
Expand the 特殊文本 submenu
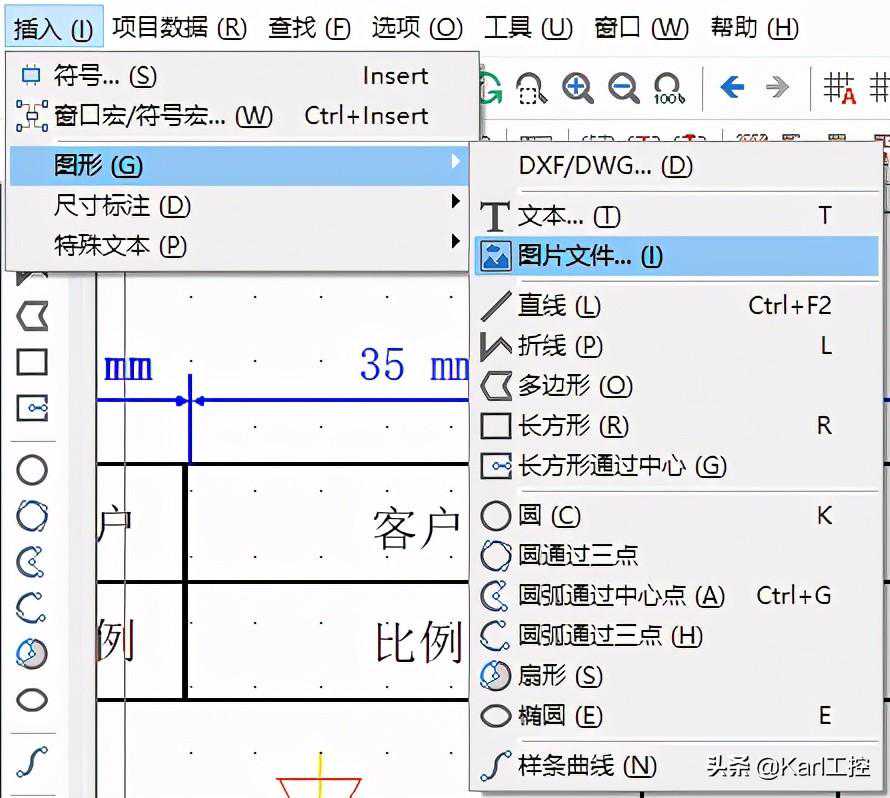pyautogui.click(x=120, y=245)
